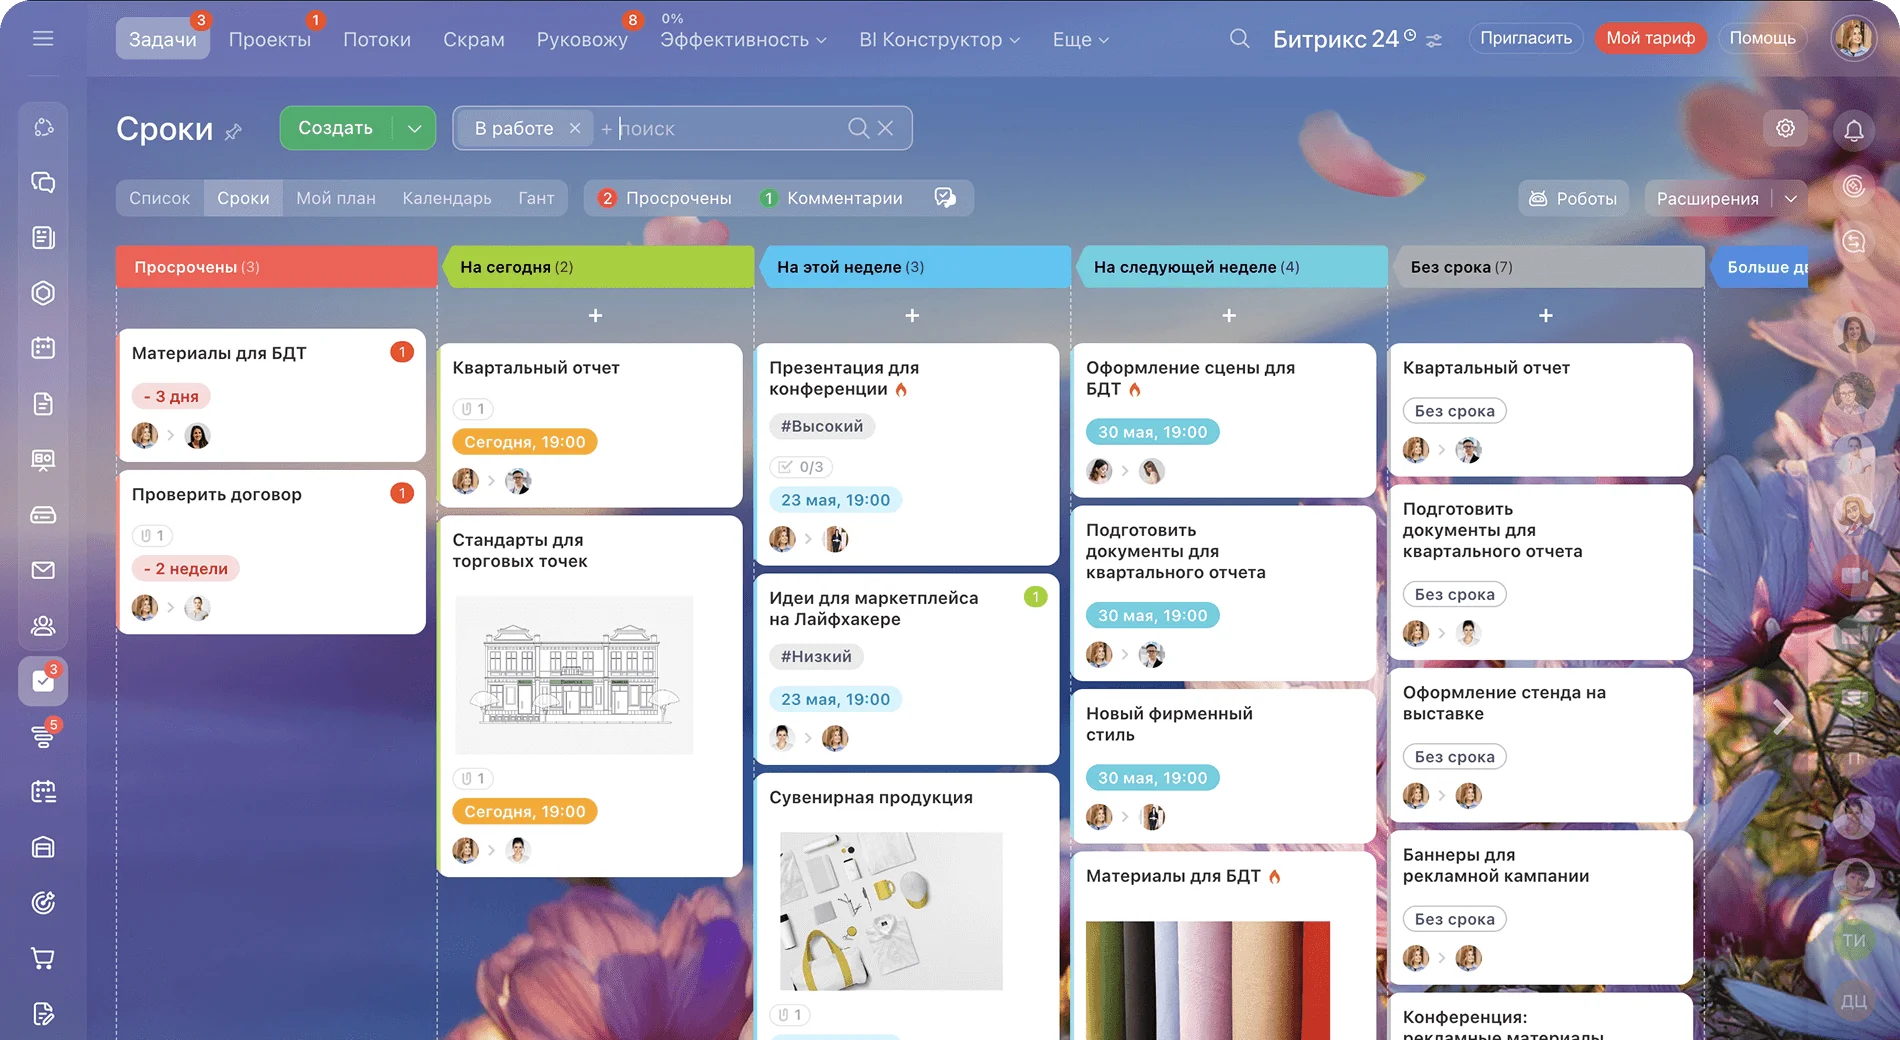Open the calendar icon in left sidebar
Viewport: 1900px width, 1040px height.
[43, 348]
